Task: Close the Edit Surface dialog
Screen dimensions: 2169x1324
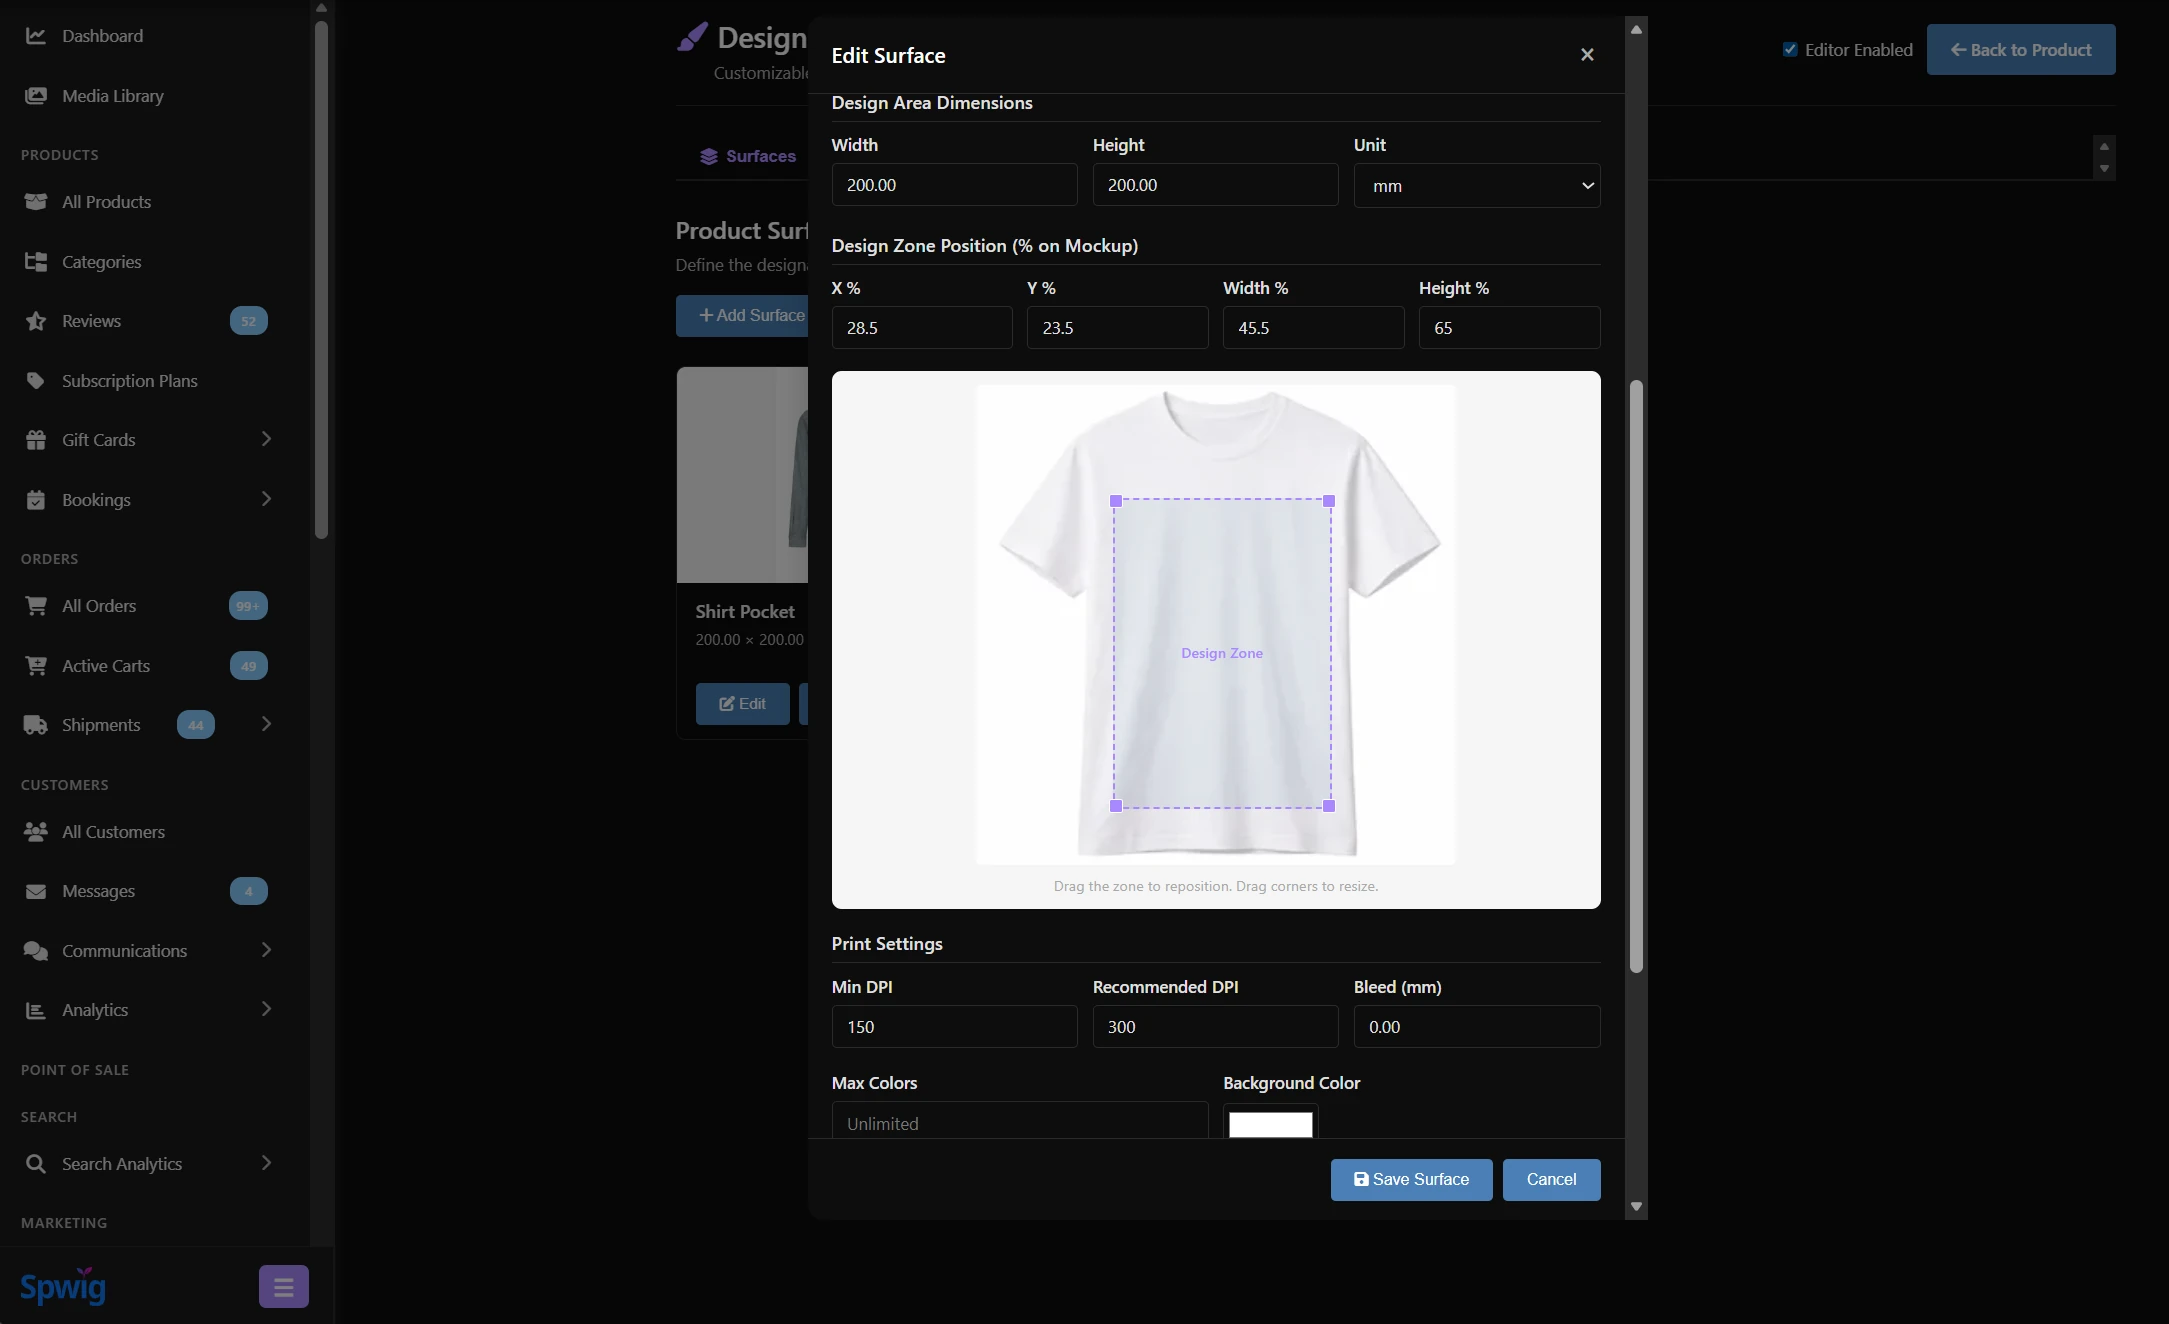Action: [1587, 55]
